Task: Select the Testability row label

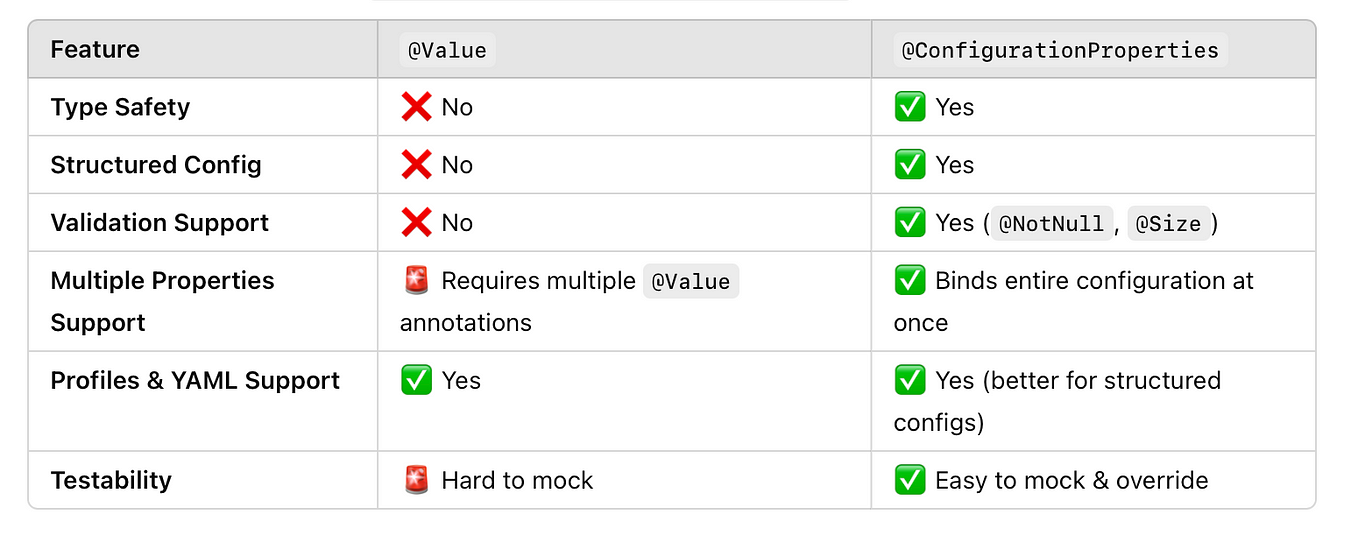Action: pyautogui.click(x=111, y=480)
